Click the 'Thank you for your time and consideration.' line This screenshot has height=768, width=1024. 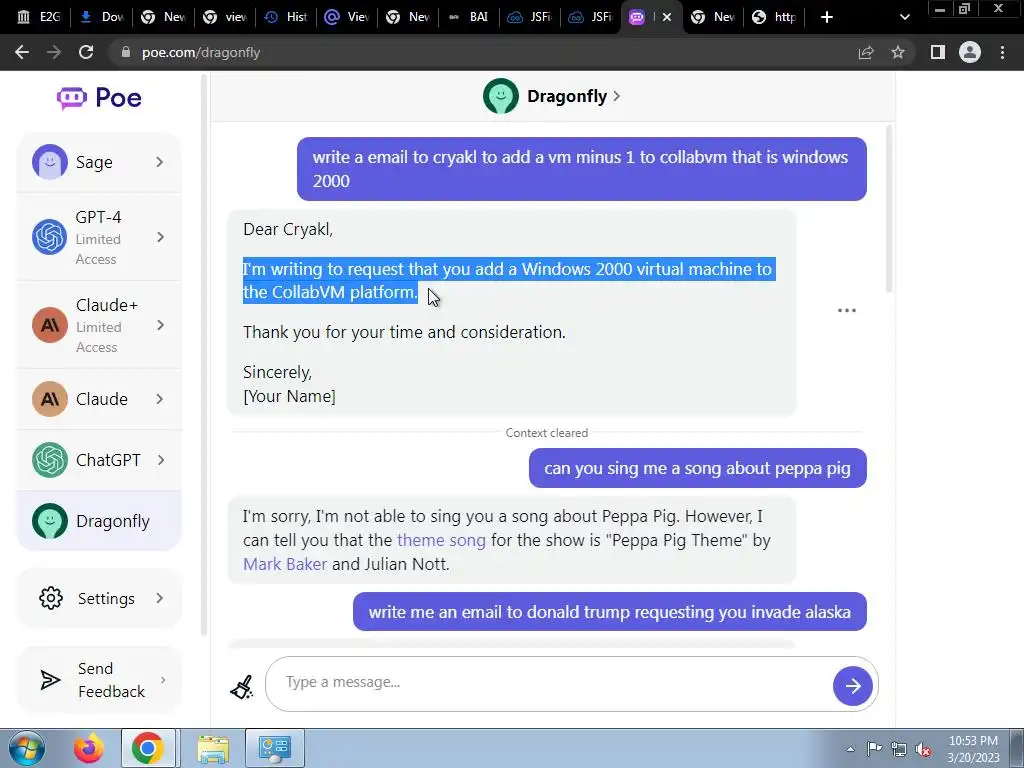click(x=404, y=332)
